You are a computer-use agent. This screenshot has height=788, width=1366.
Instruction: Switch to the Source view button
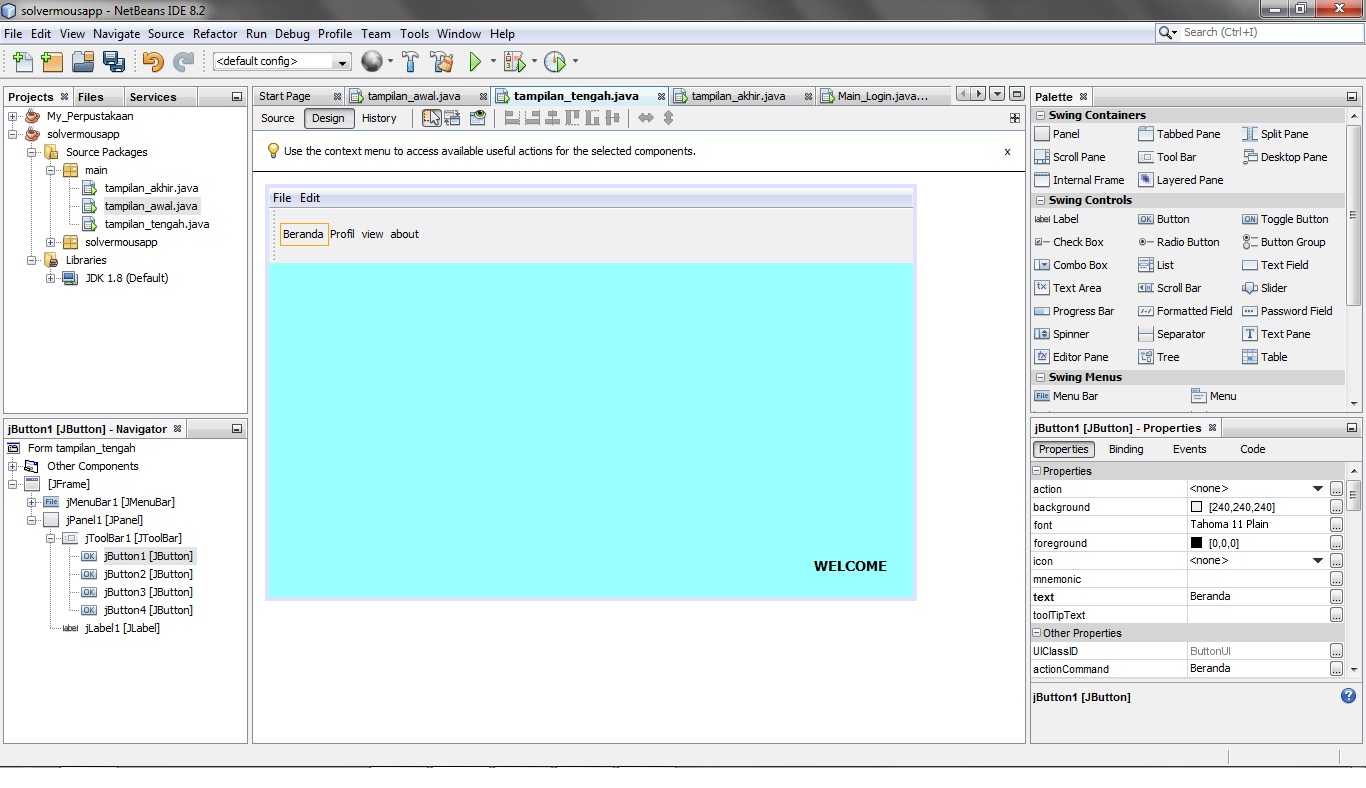(277, 118)
